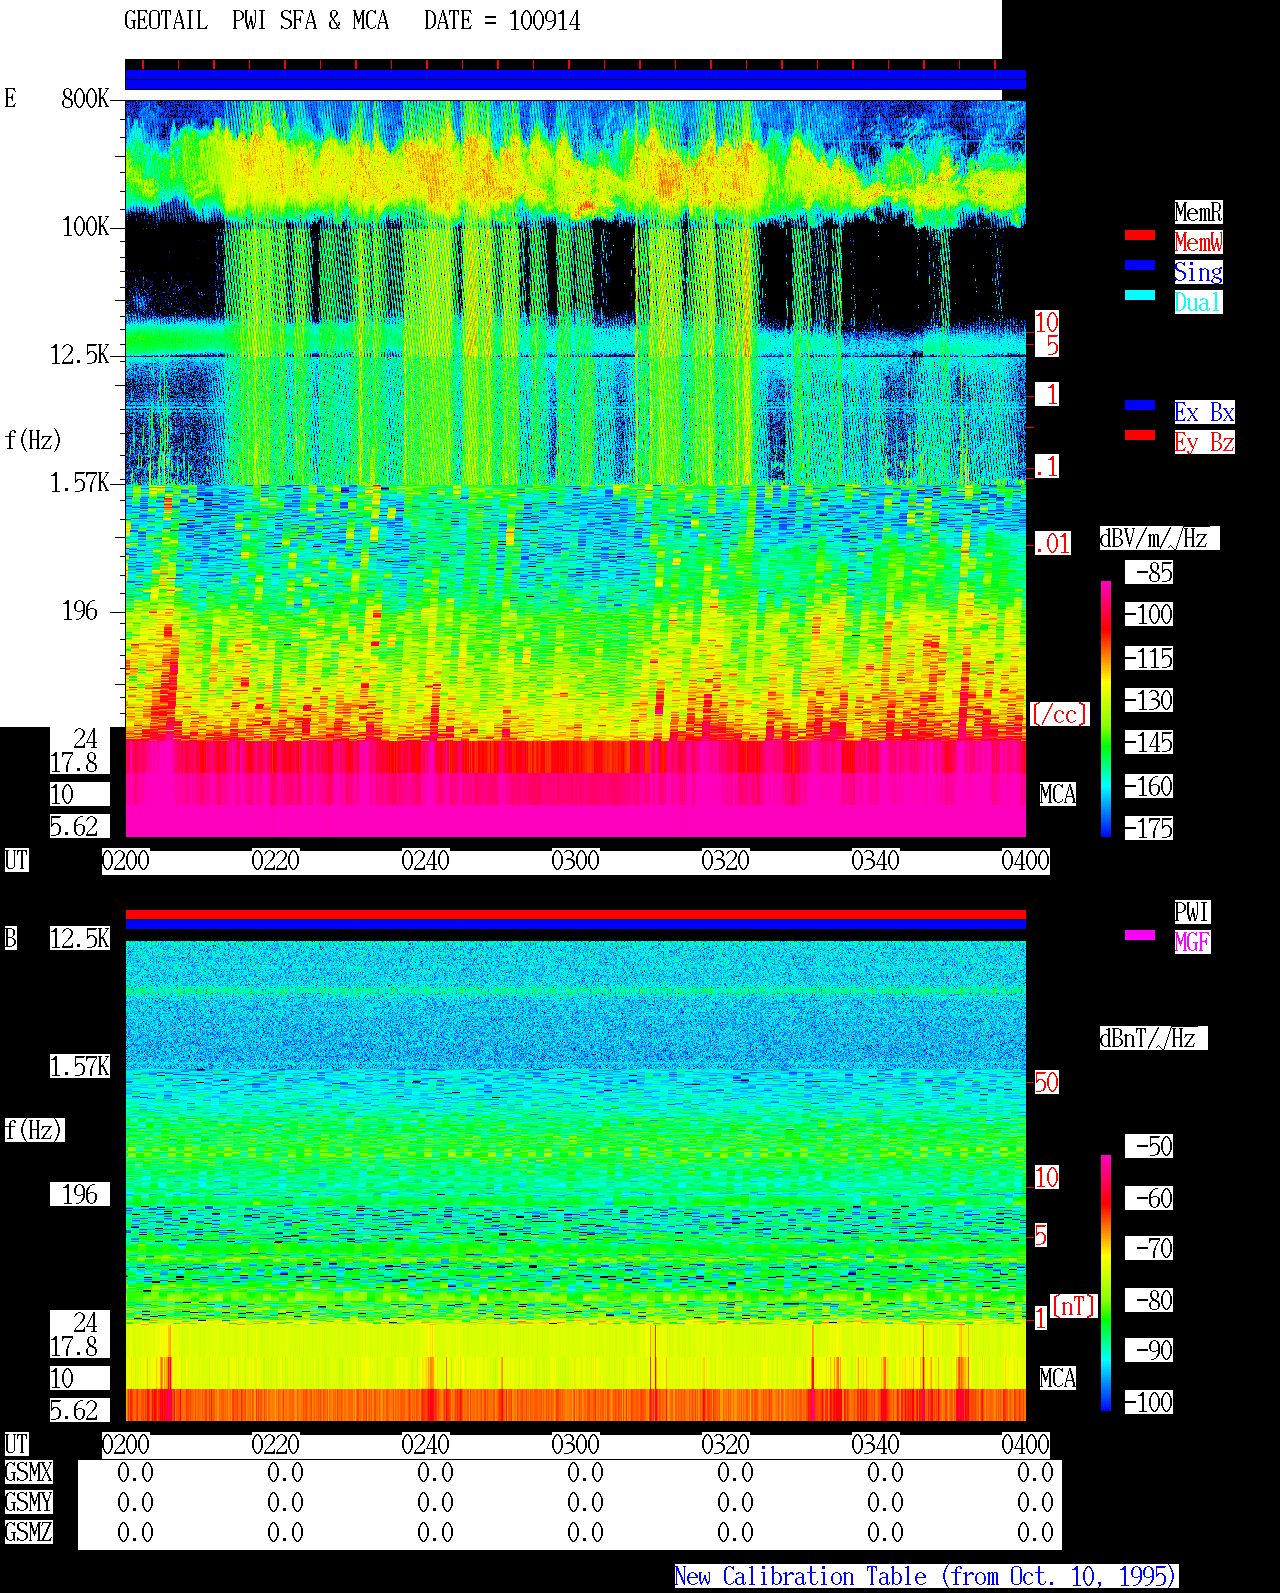This screenshot has width=1280, height=1593.
Task: Click the magenta MGF legend swatch
Action: pyautogui.click(x=1140, y=935)
